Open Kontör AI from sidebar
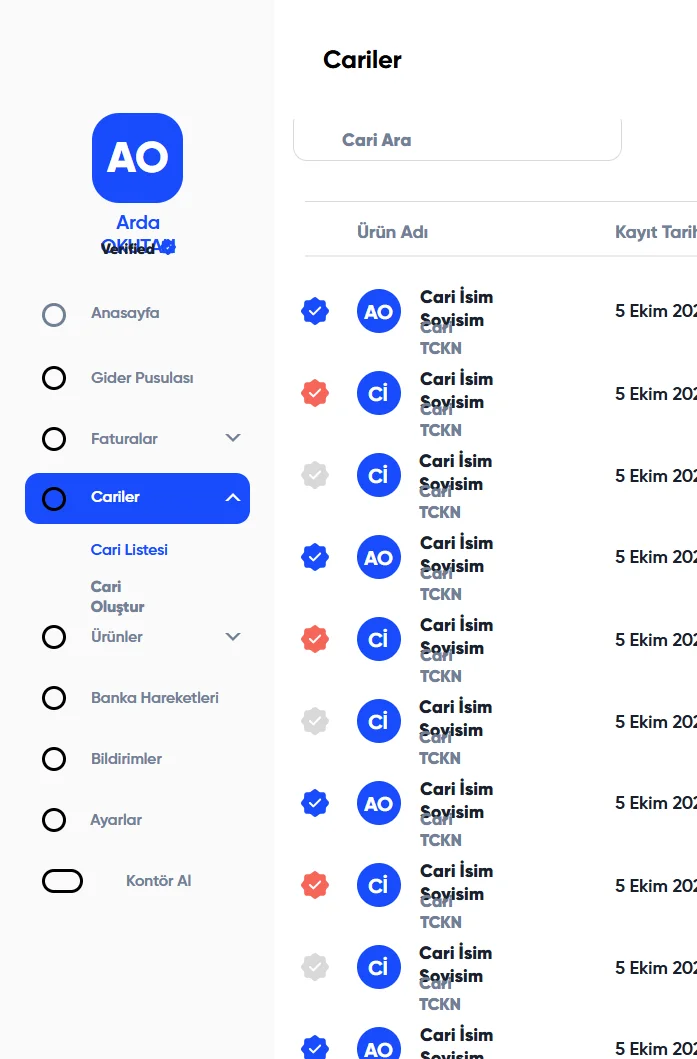This screenshot has height=1059, width=697. coord(158,881)
